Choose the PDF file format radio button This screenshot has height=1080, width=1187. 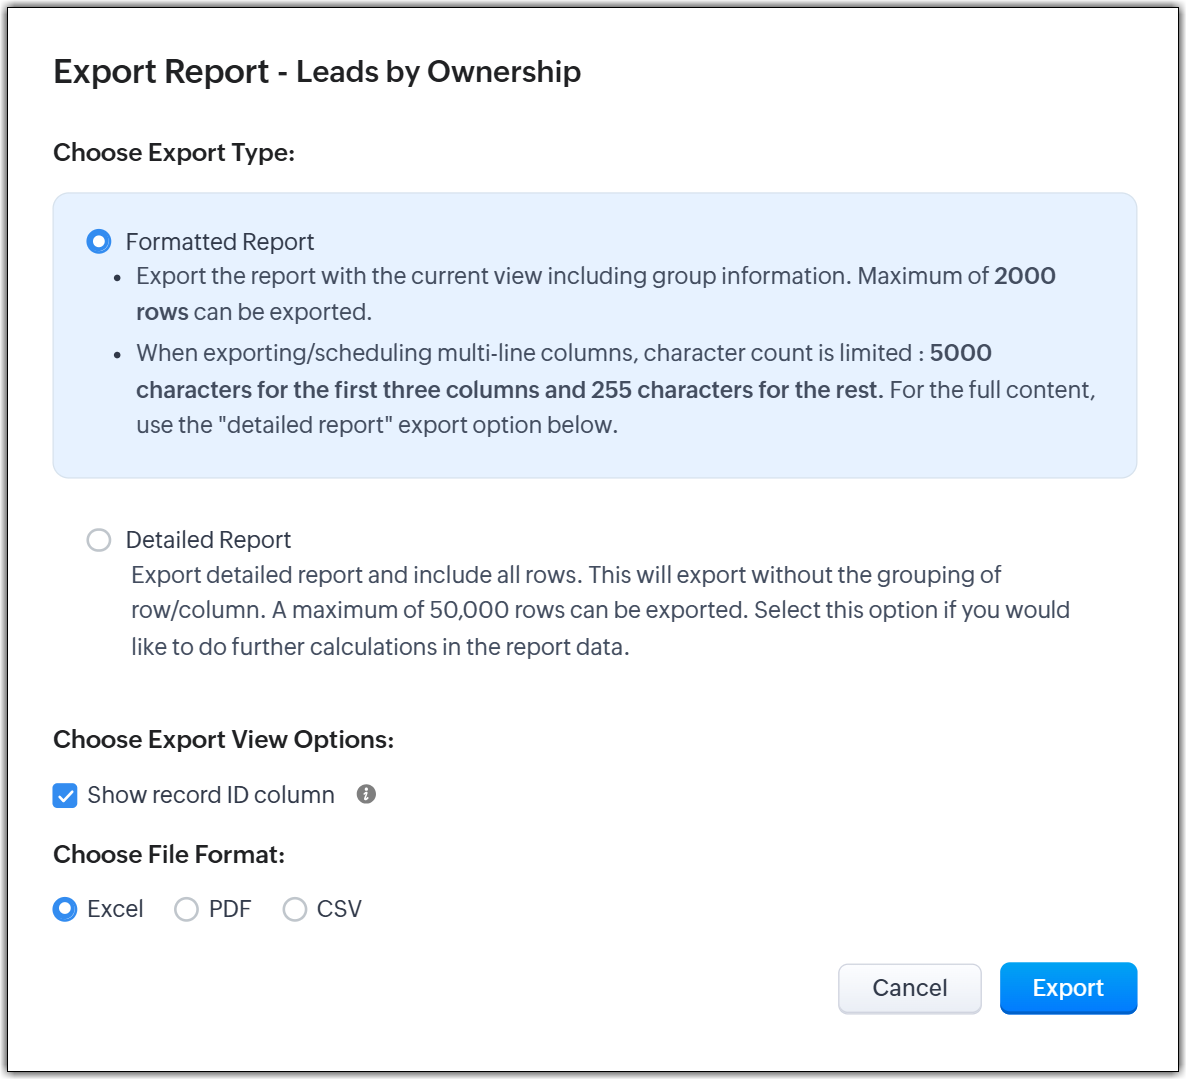click(x=186, y=909)
